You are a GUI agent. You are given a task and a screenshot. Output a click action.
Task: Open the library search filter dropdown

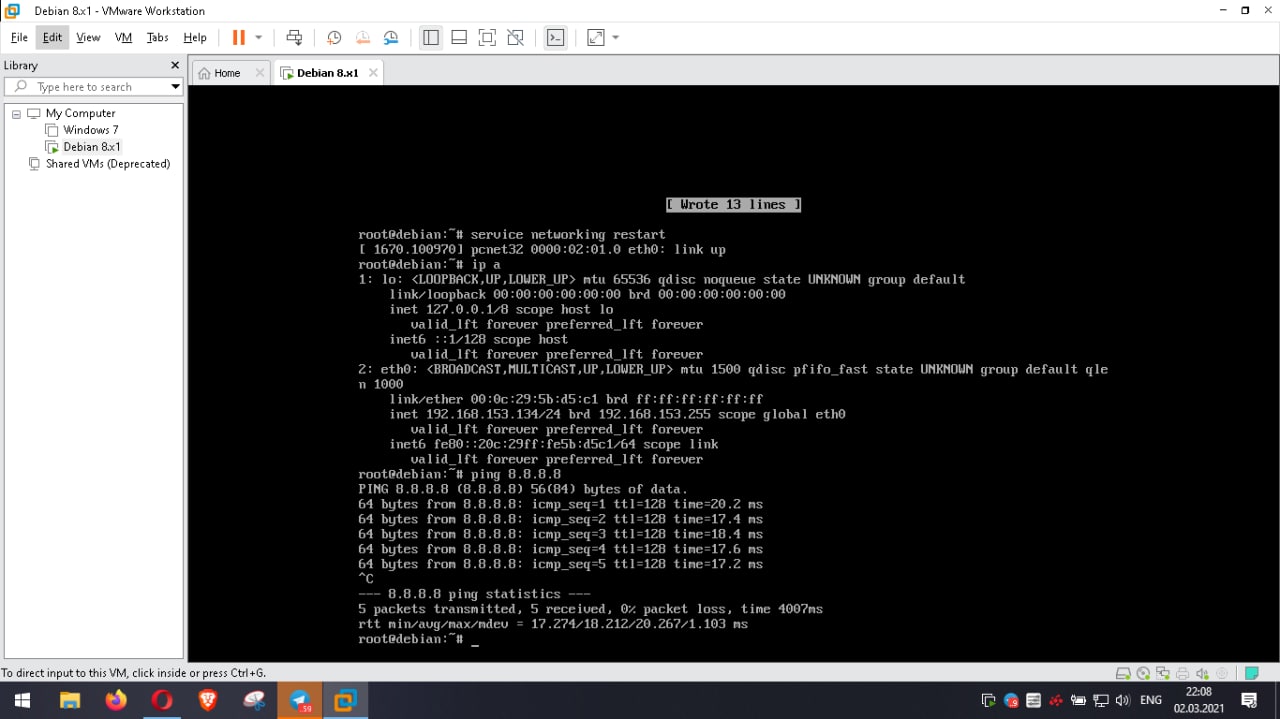point(176,87)
